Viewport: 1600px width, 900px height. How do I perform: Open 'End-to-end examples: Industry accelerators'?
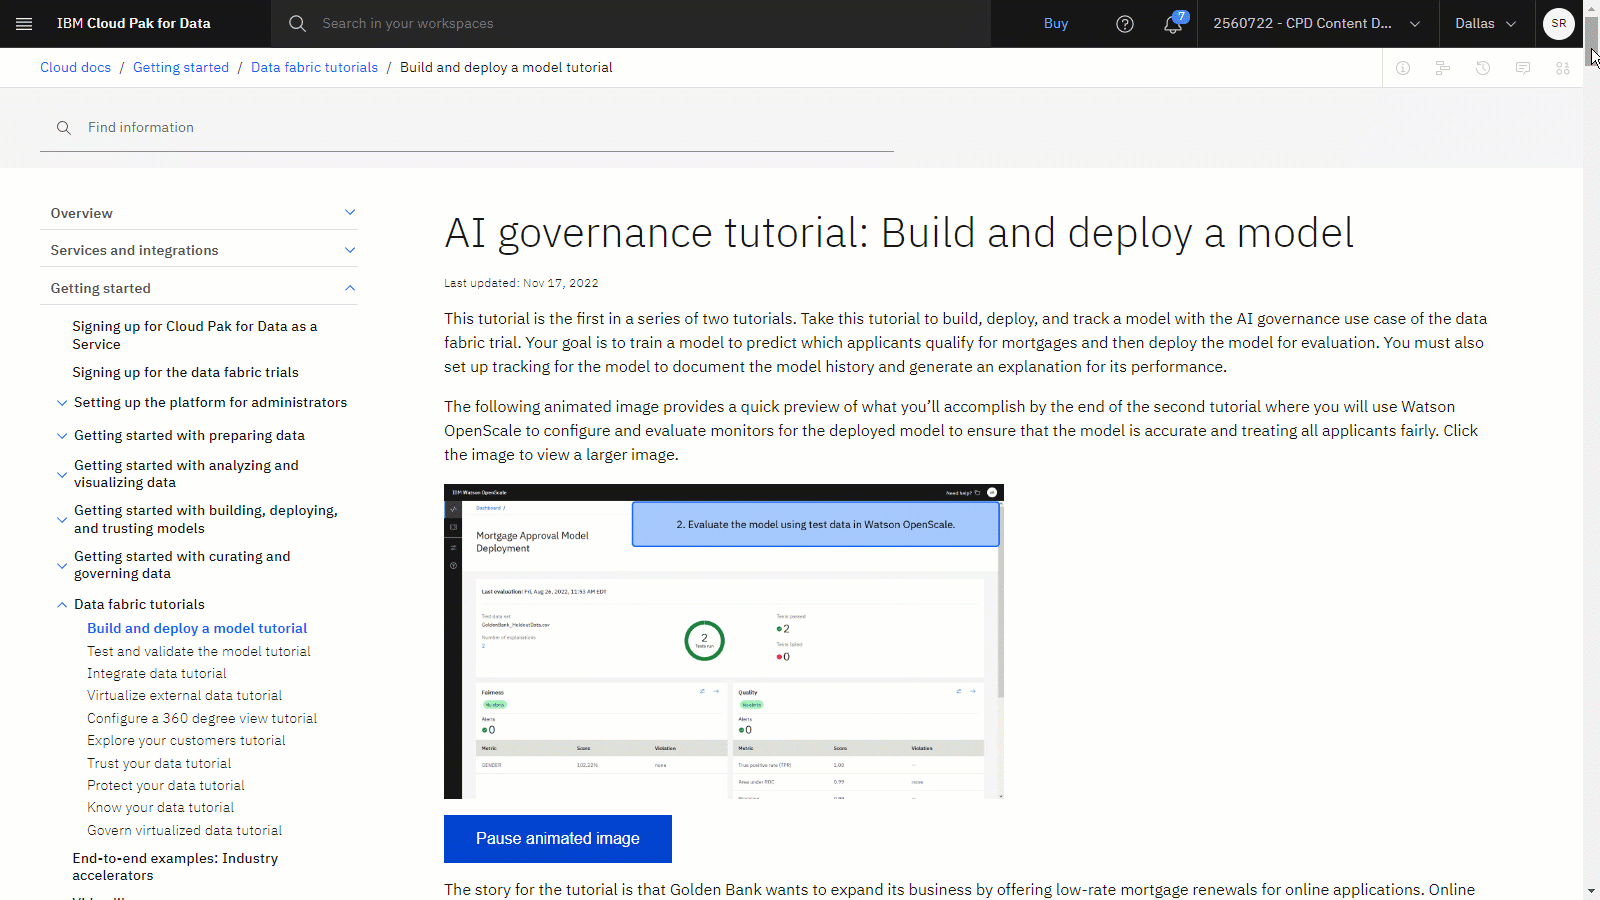click(x=175, y=867)
